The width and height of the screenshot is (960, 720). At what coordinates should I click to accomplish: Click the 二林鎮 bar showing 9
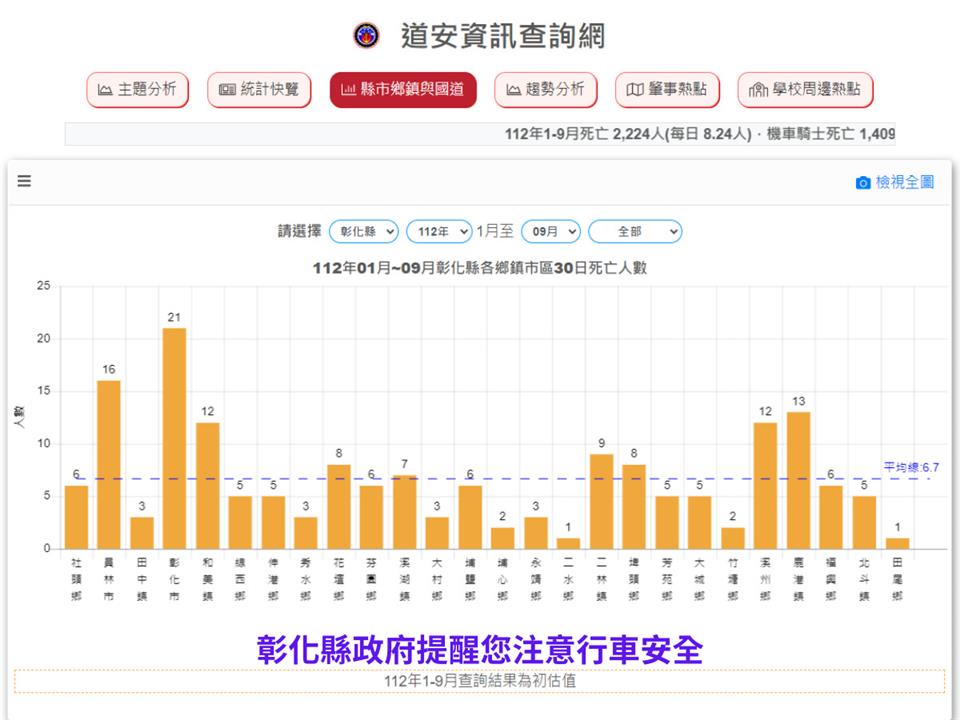pos(601,501)
